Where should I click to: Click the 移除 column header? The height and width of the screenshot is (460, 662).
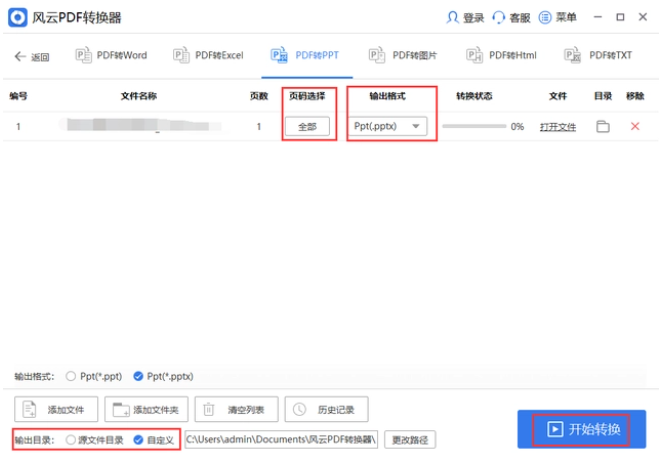(x=635, y=96)
